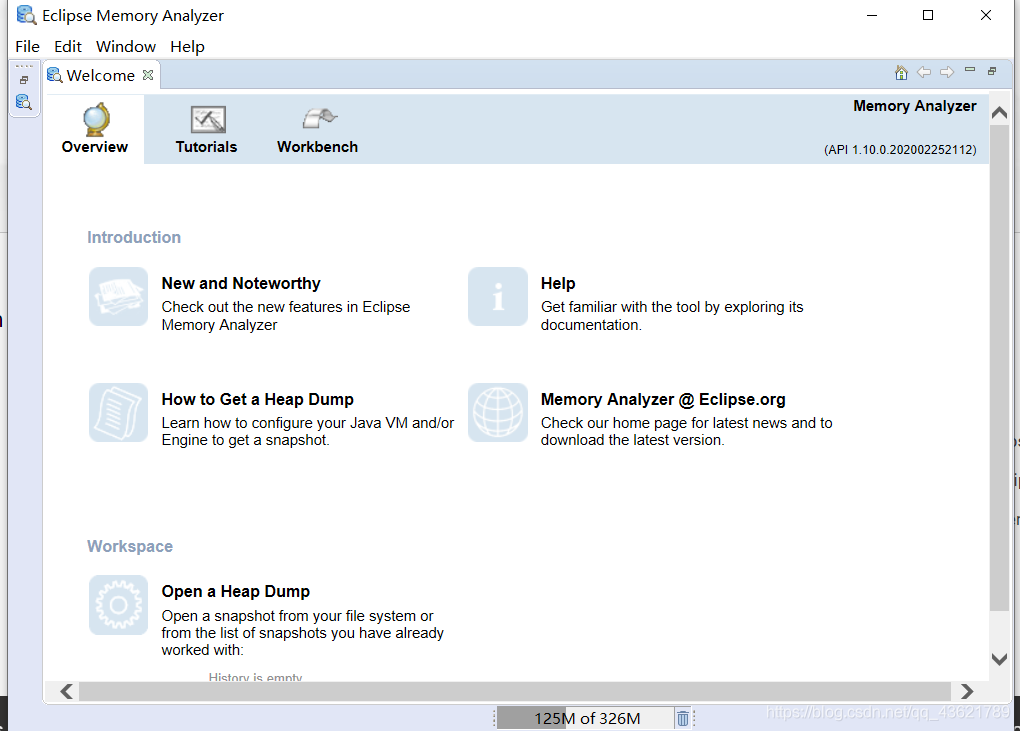1020x731 pixels.
Task: Open the File menu
Action: 27,47
